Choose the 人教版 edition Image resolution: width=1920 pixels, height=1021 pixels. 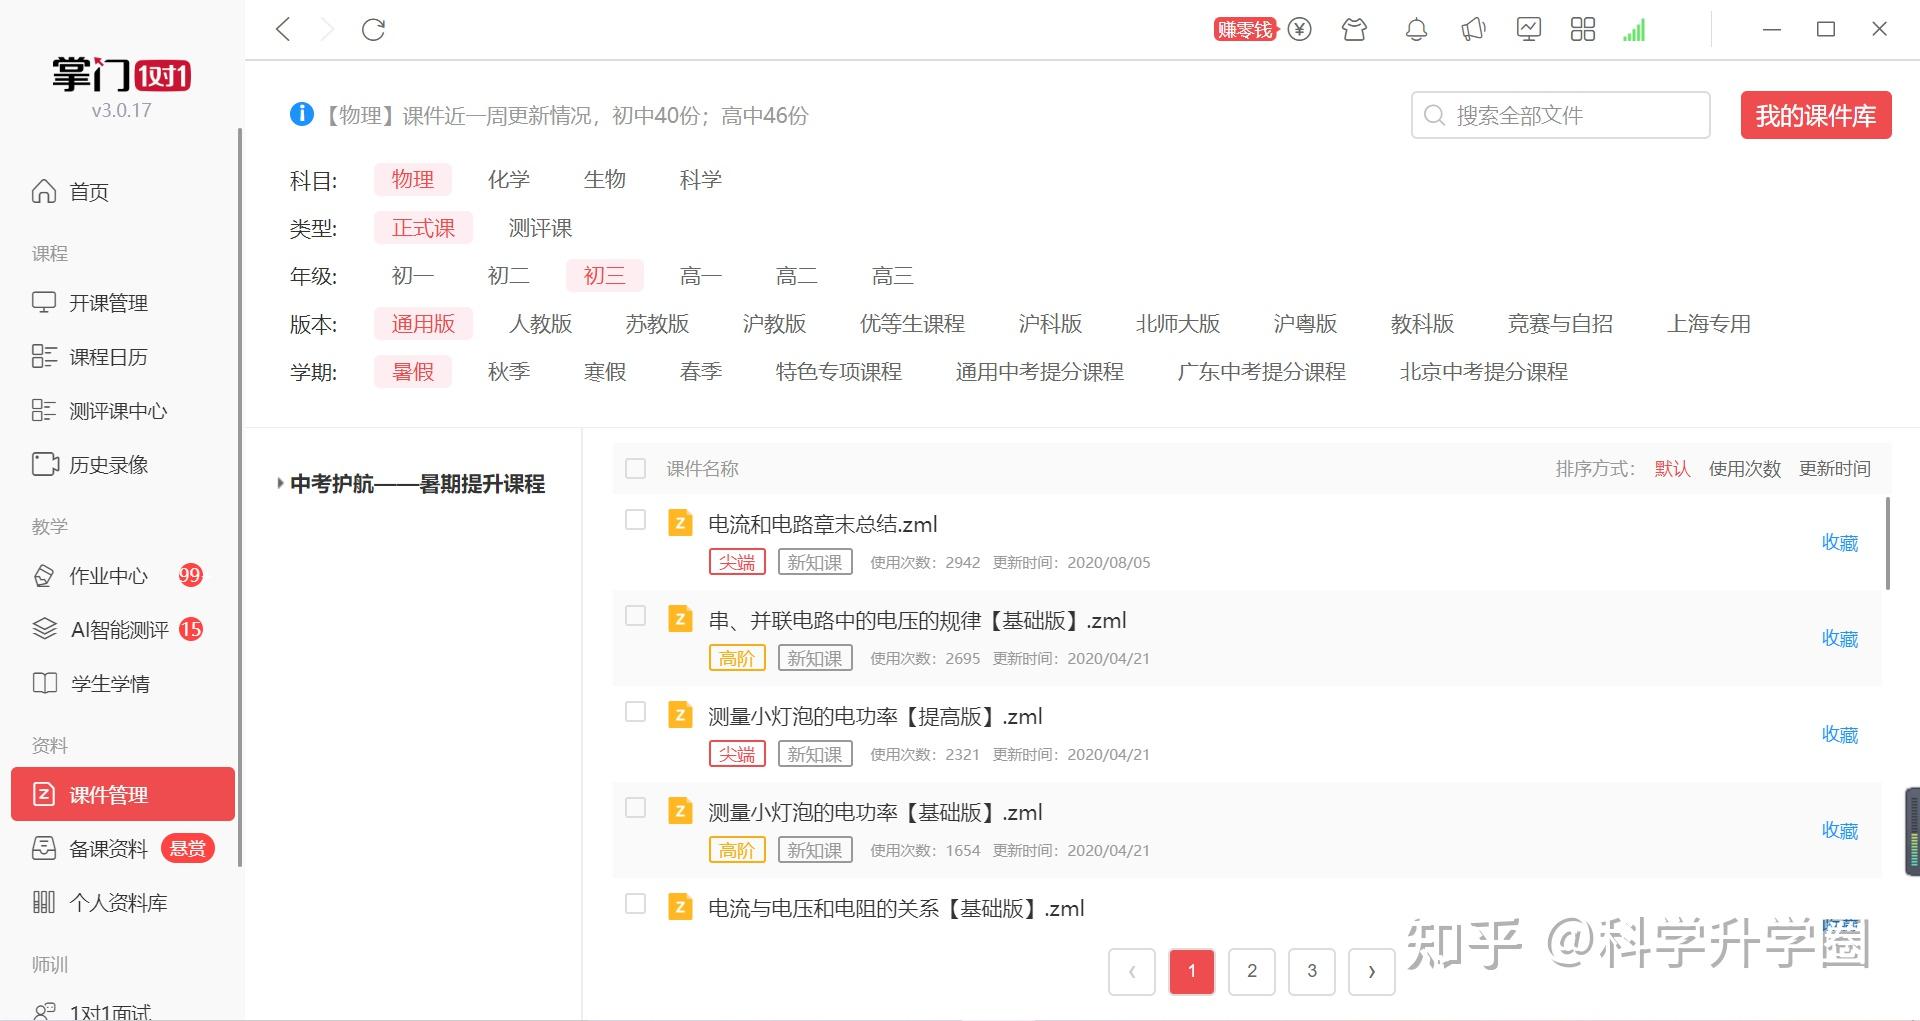(x=540, y=324)
